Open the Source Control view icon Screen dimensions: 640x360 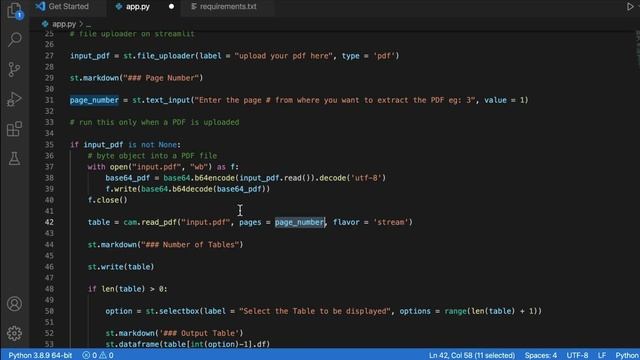(x=14, y=69)
